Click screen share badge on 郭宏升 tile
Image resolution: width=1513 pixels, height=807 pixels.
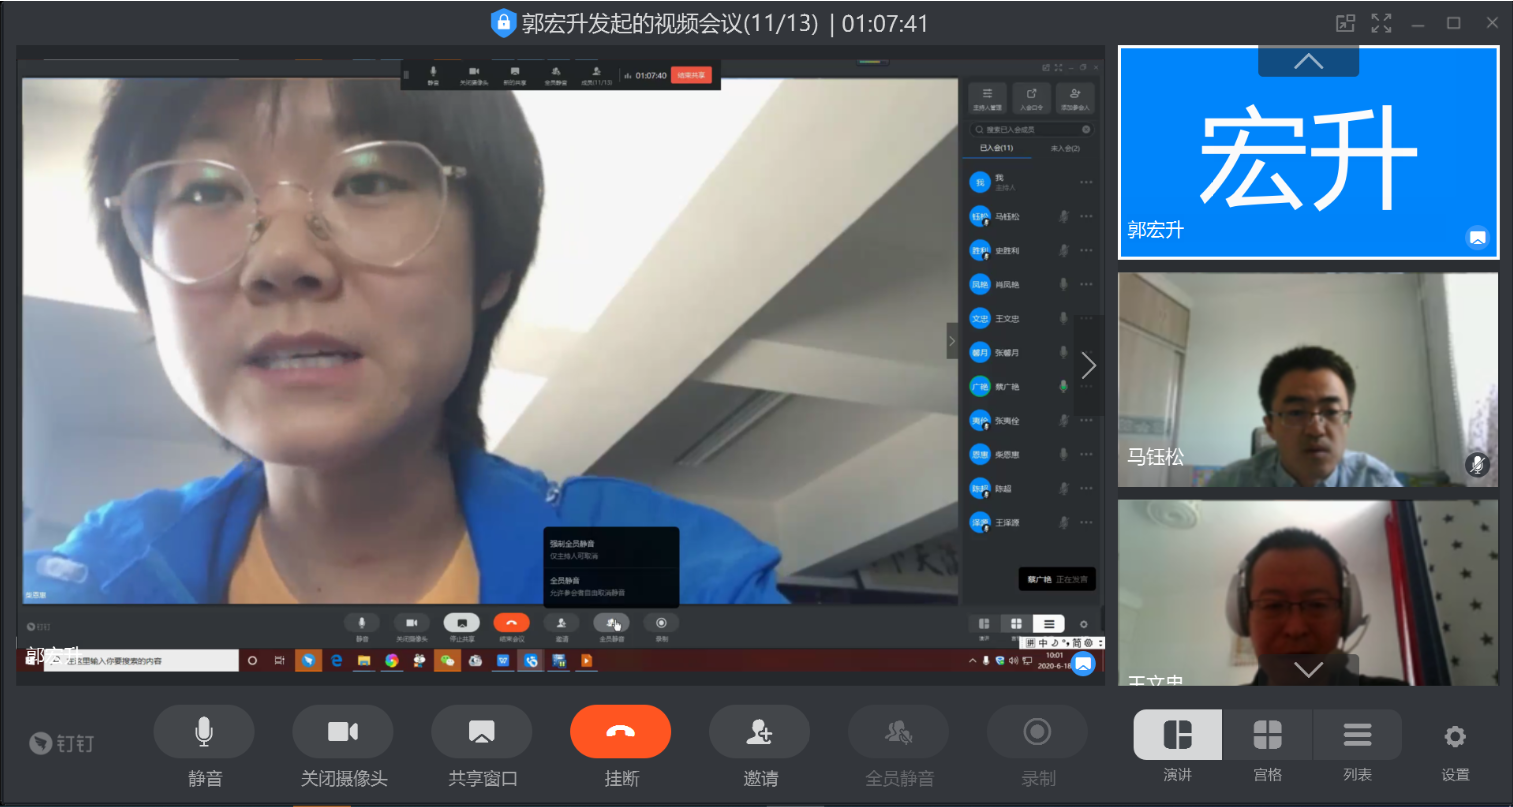tap(1477, 237)
